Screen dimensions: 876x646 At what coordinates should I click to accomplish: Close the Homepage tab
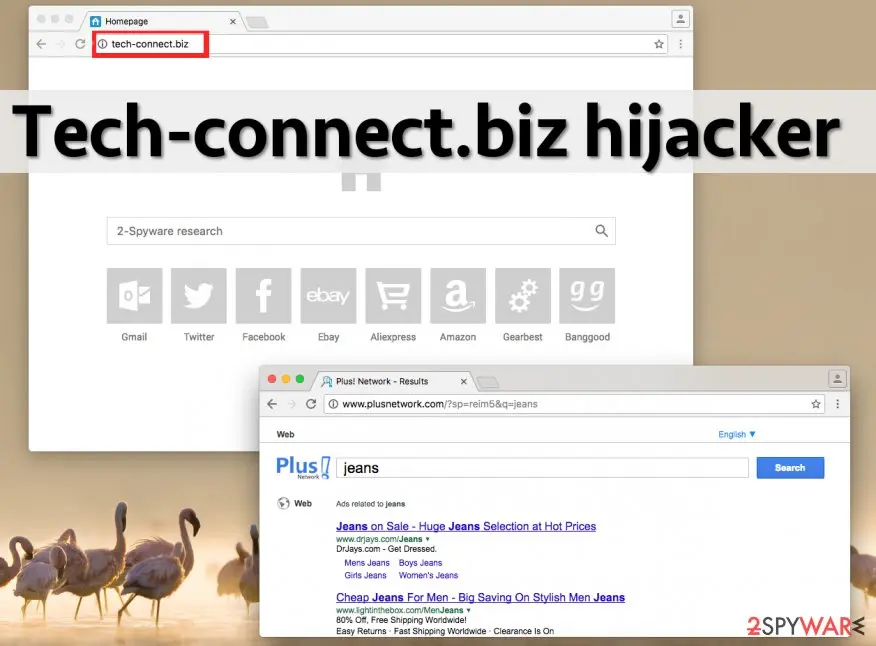click(232, 21)
